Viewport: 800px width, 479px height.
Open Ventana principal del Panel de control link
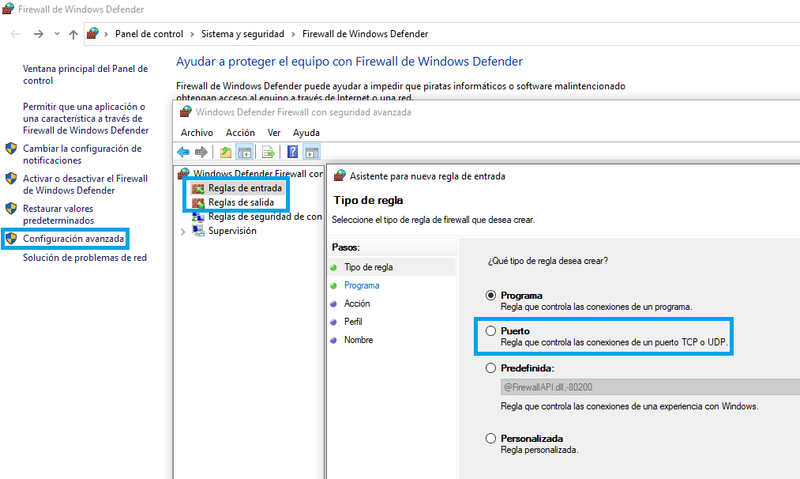pyautogui.click(x=85, y=74)
